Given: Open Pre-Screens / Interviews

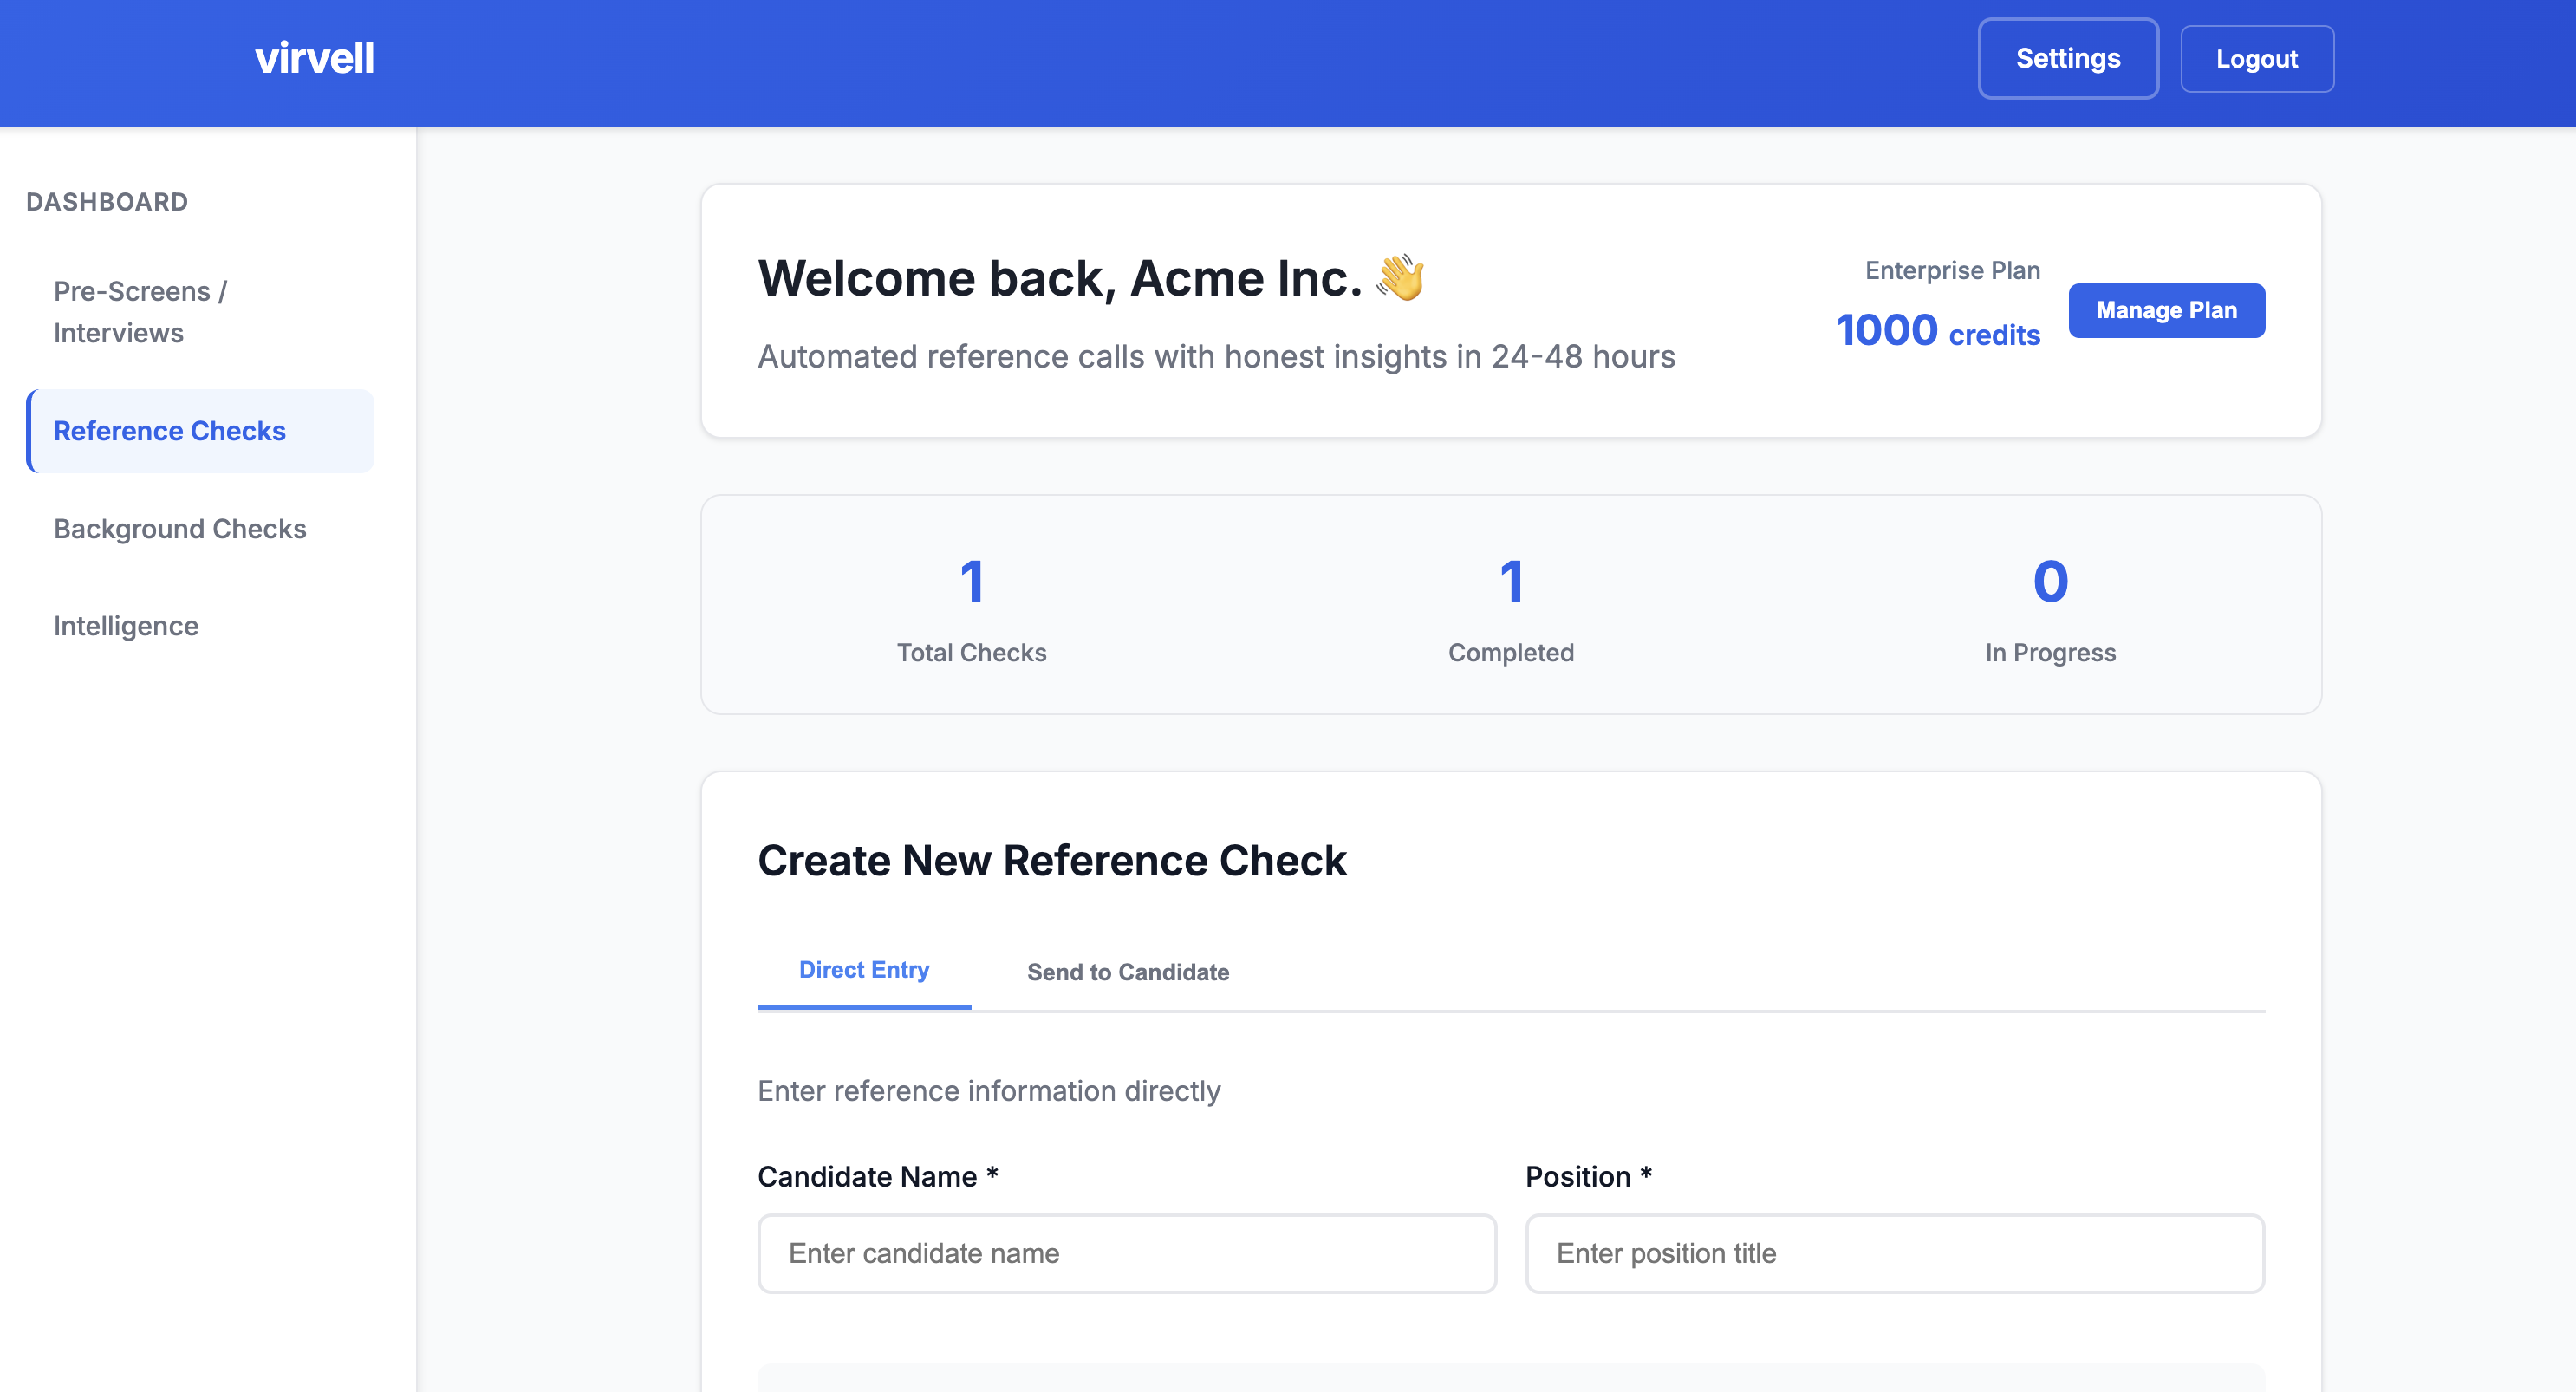Looking at the screenshot, I should [x=139, y=311].
